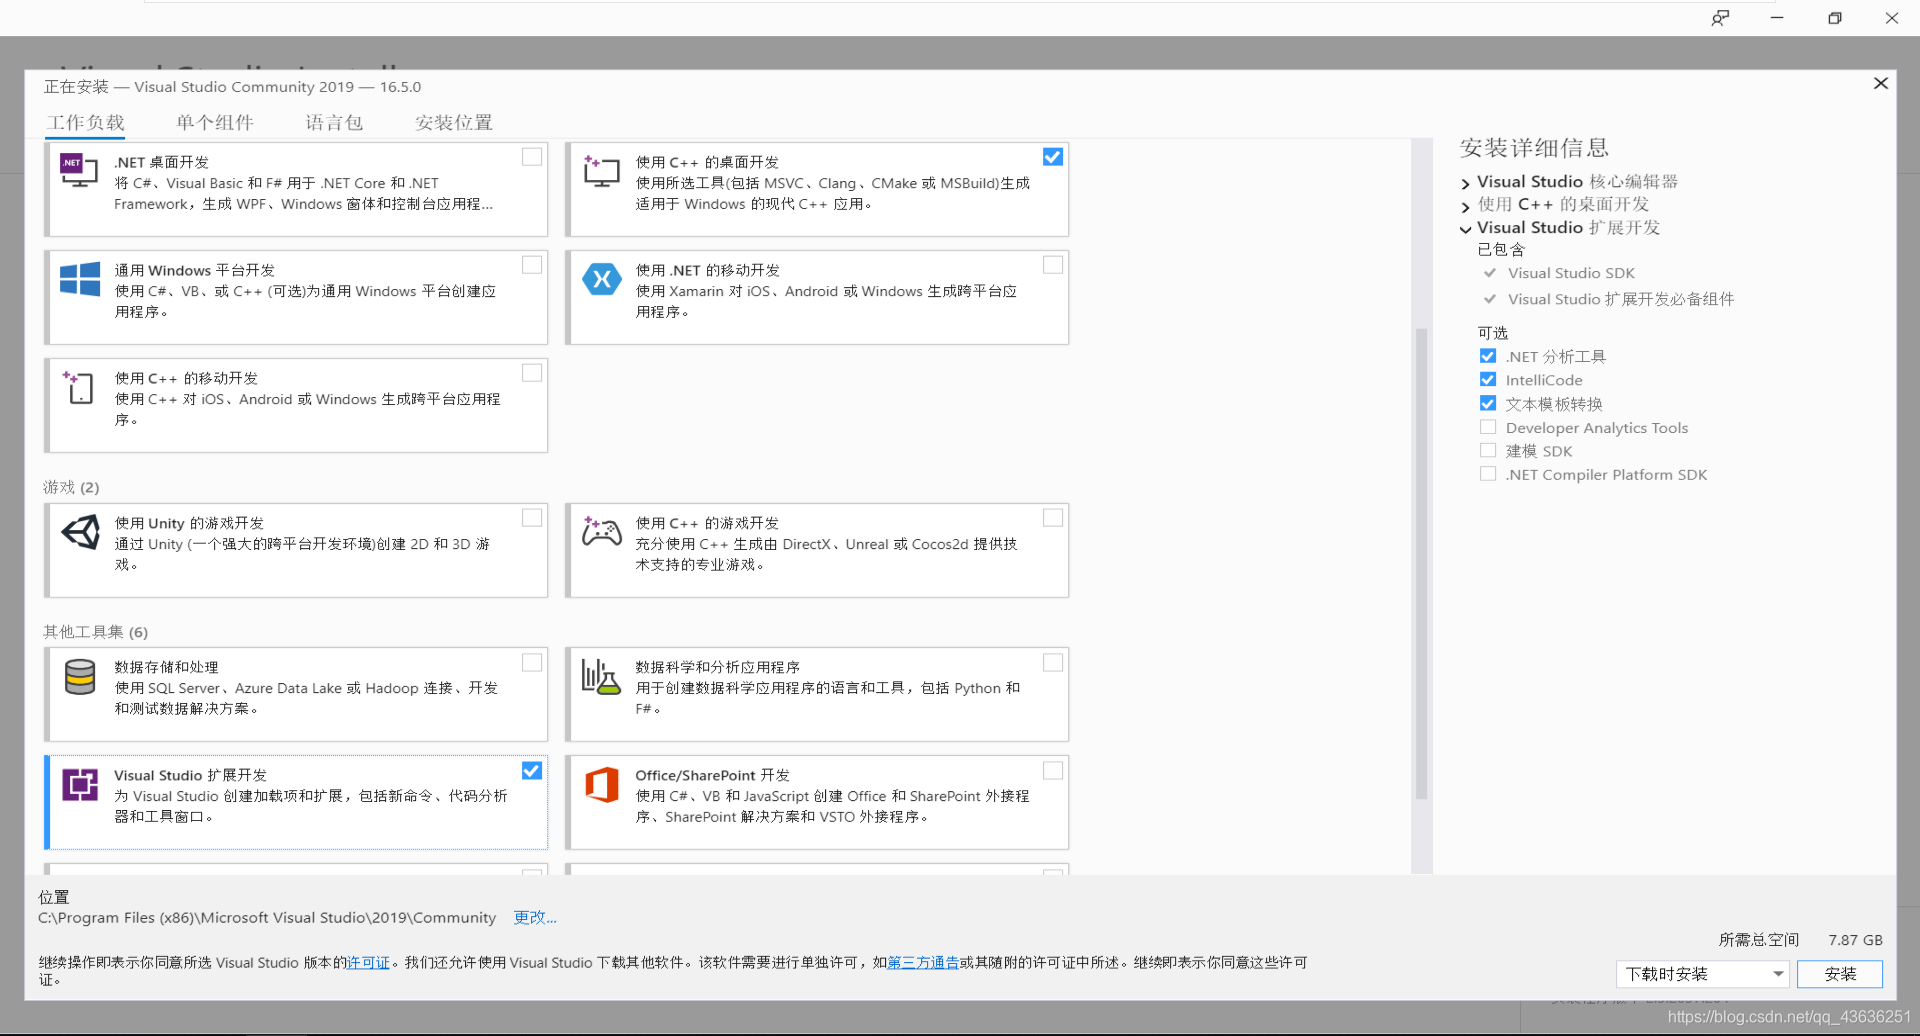The width and height of the screenshot is (1920, 1036).
Task: Click the 安装 button
Action: [1840, 974]
